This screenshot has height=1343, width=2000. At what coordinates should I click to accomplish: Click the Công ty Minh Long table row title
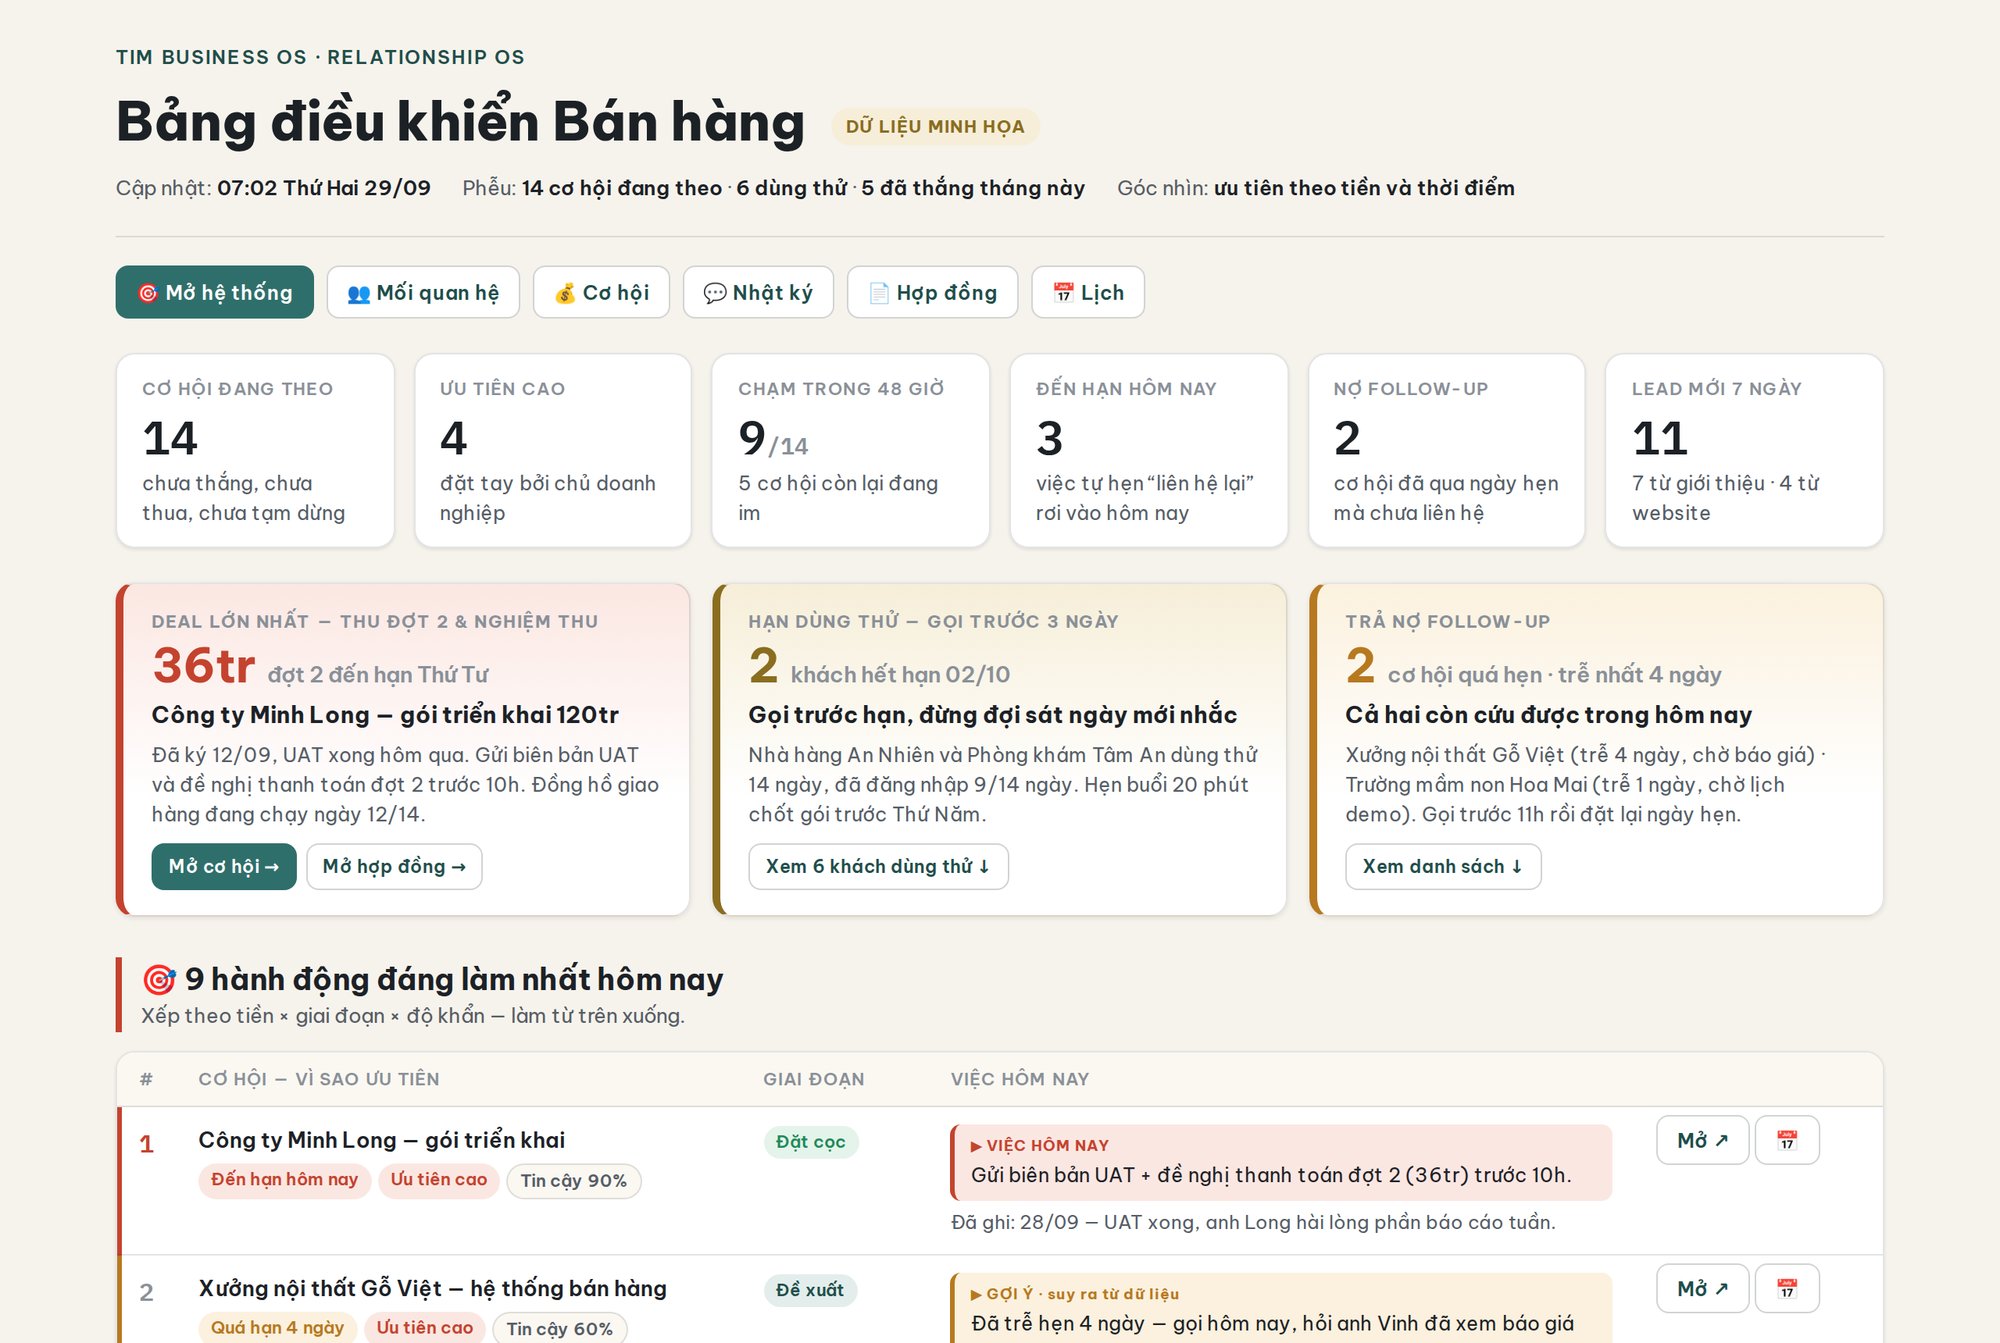(382, 1140)
